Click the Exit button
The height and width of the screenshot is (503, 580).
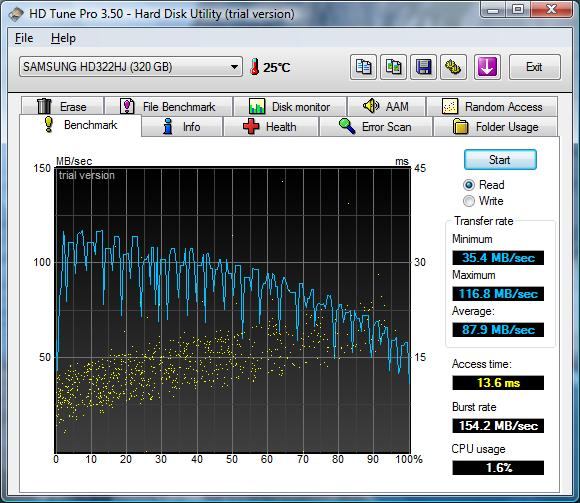point(535,67)
